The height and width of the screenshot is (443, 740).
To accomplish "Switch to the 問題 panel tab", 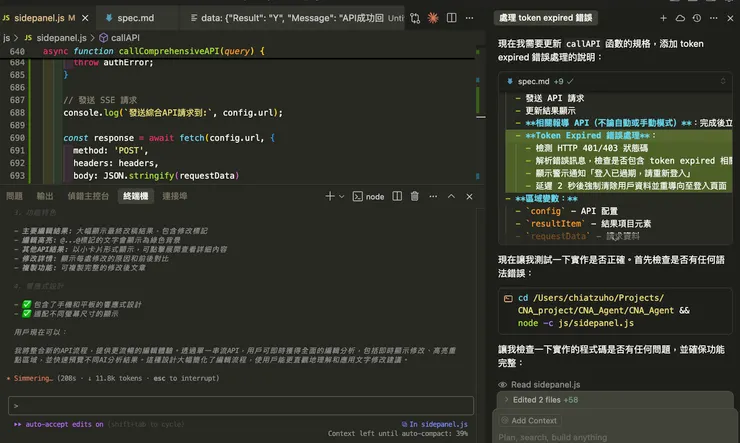I will 14,196.
